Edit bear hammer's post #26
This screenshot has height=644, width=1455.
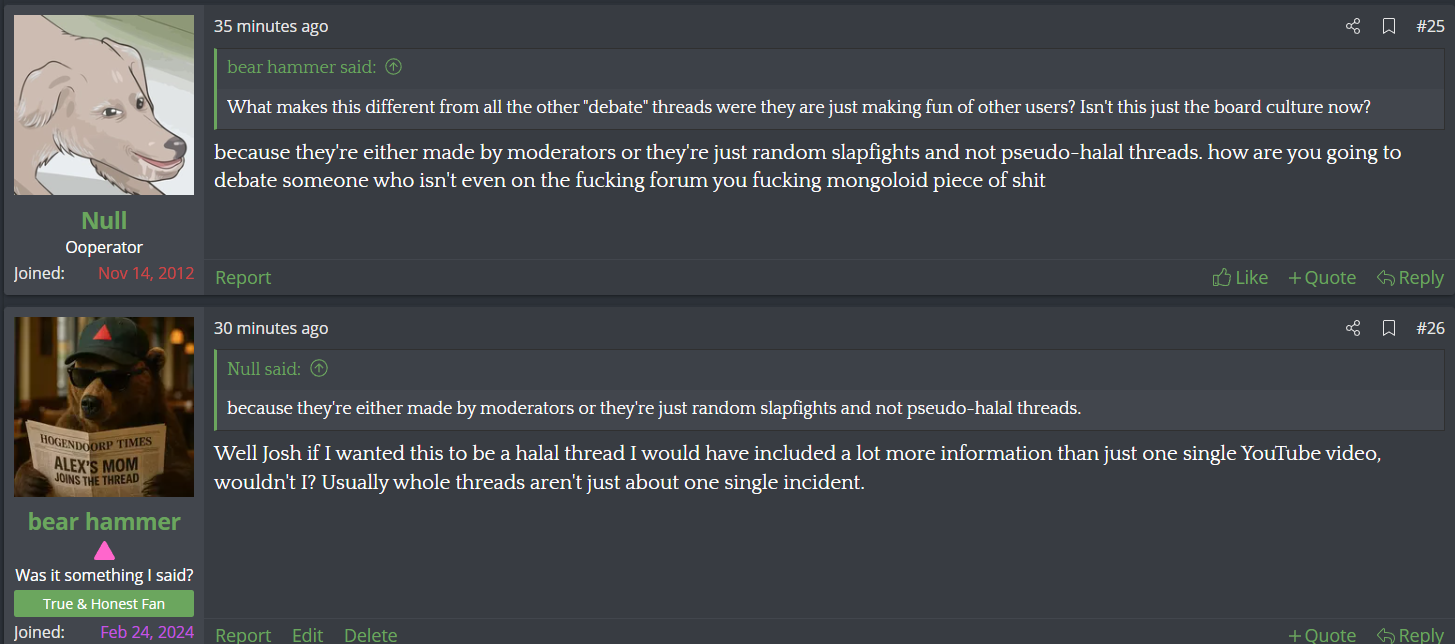307,635
